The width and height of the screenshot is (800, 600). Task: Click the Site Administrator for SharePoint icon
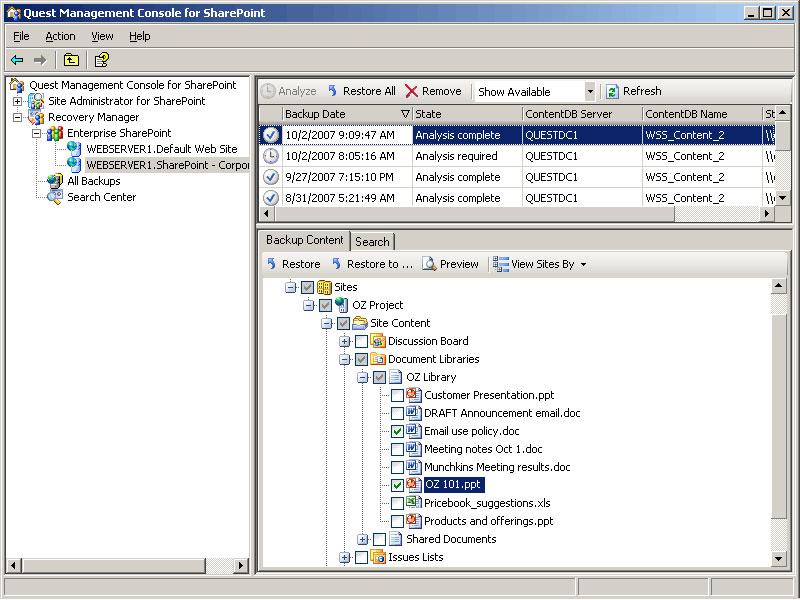pos(36,101)
